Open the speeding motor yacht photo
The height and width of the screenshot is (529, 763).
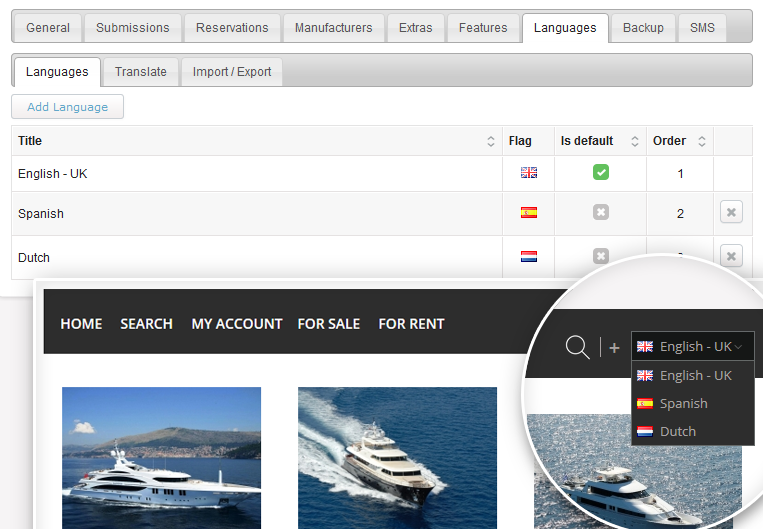(x=398, y=458)
